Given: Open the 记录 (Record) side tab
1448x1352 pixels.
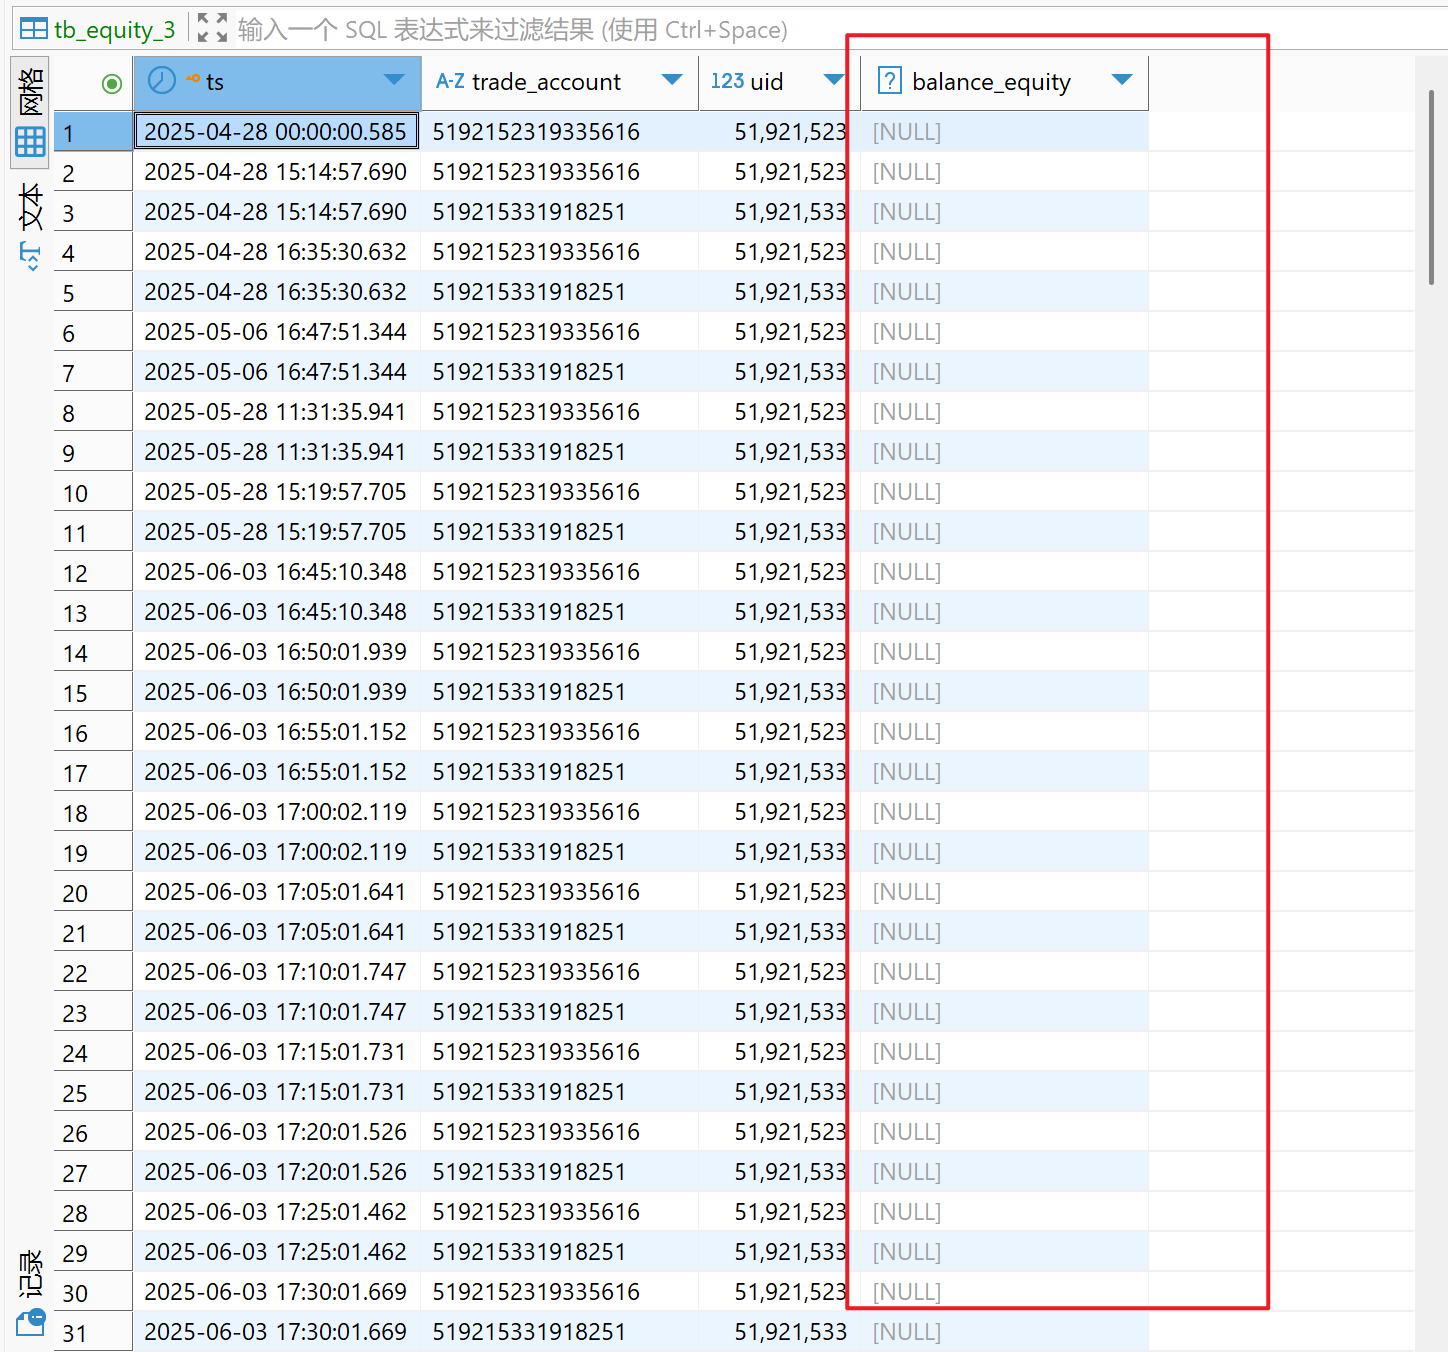Looking at the screenshot, I should pos(31,1273).
